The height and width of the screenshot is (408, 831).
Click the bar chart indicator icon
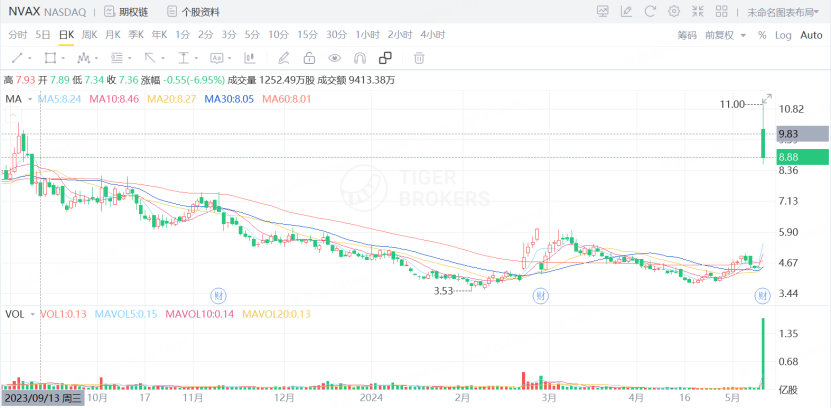click(x=250, y=57)
